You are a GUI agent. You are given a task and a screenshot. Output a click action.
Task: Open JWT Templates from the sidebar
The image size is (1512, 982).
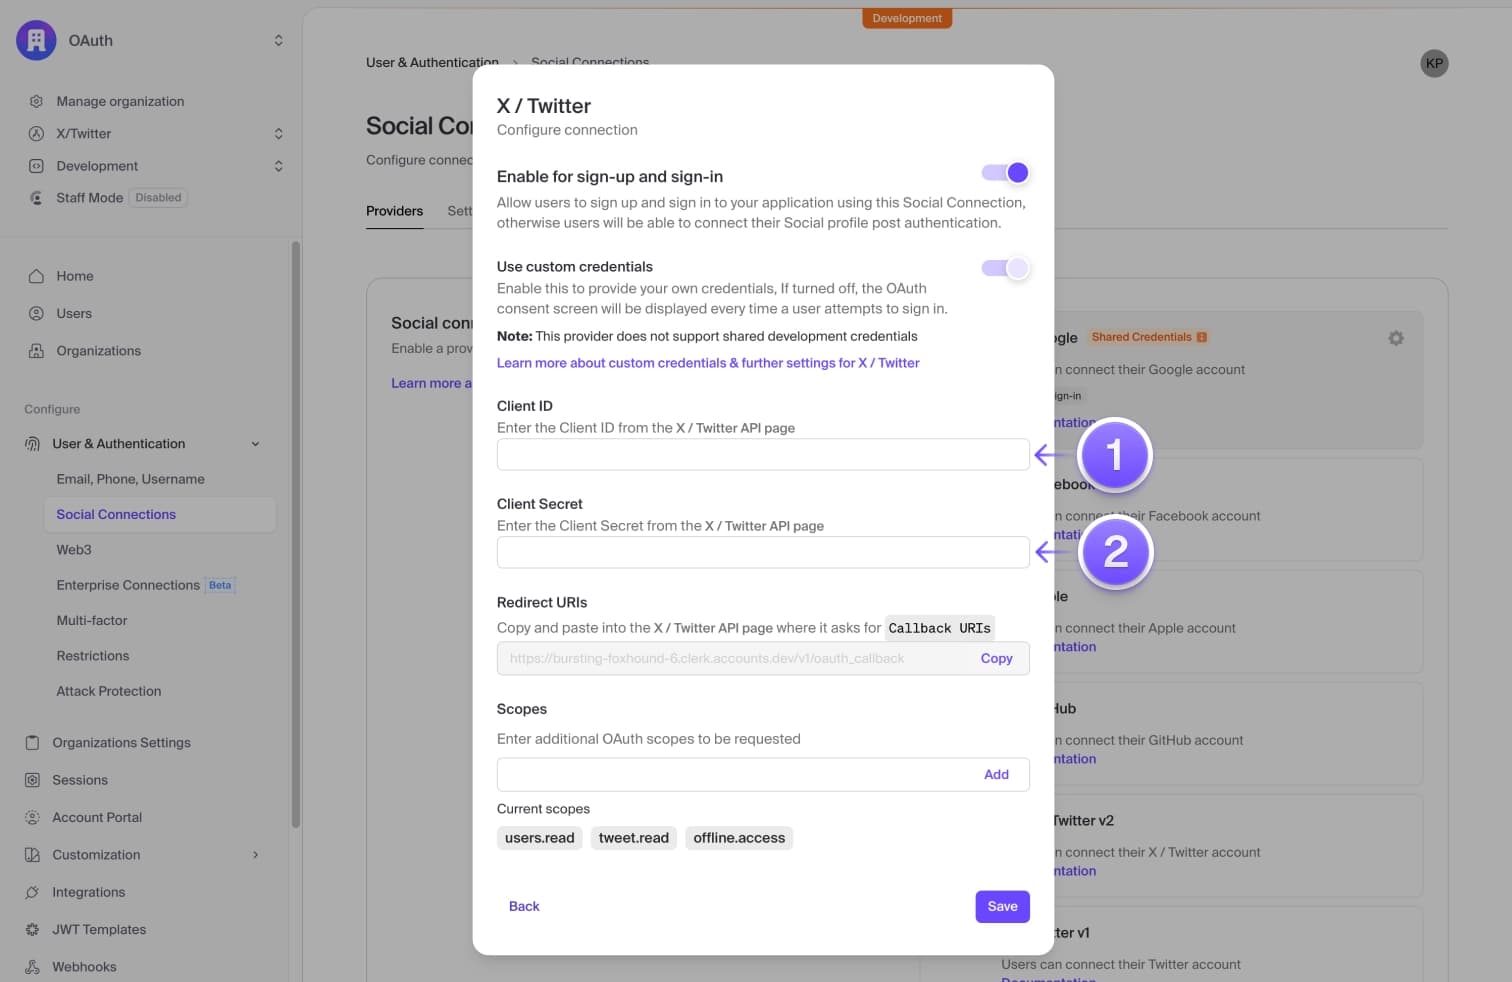click(33, 929)
